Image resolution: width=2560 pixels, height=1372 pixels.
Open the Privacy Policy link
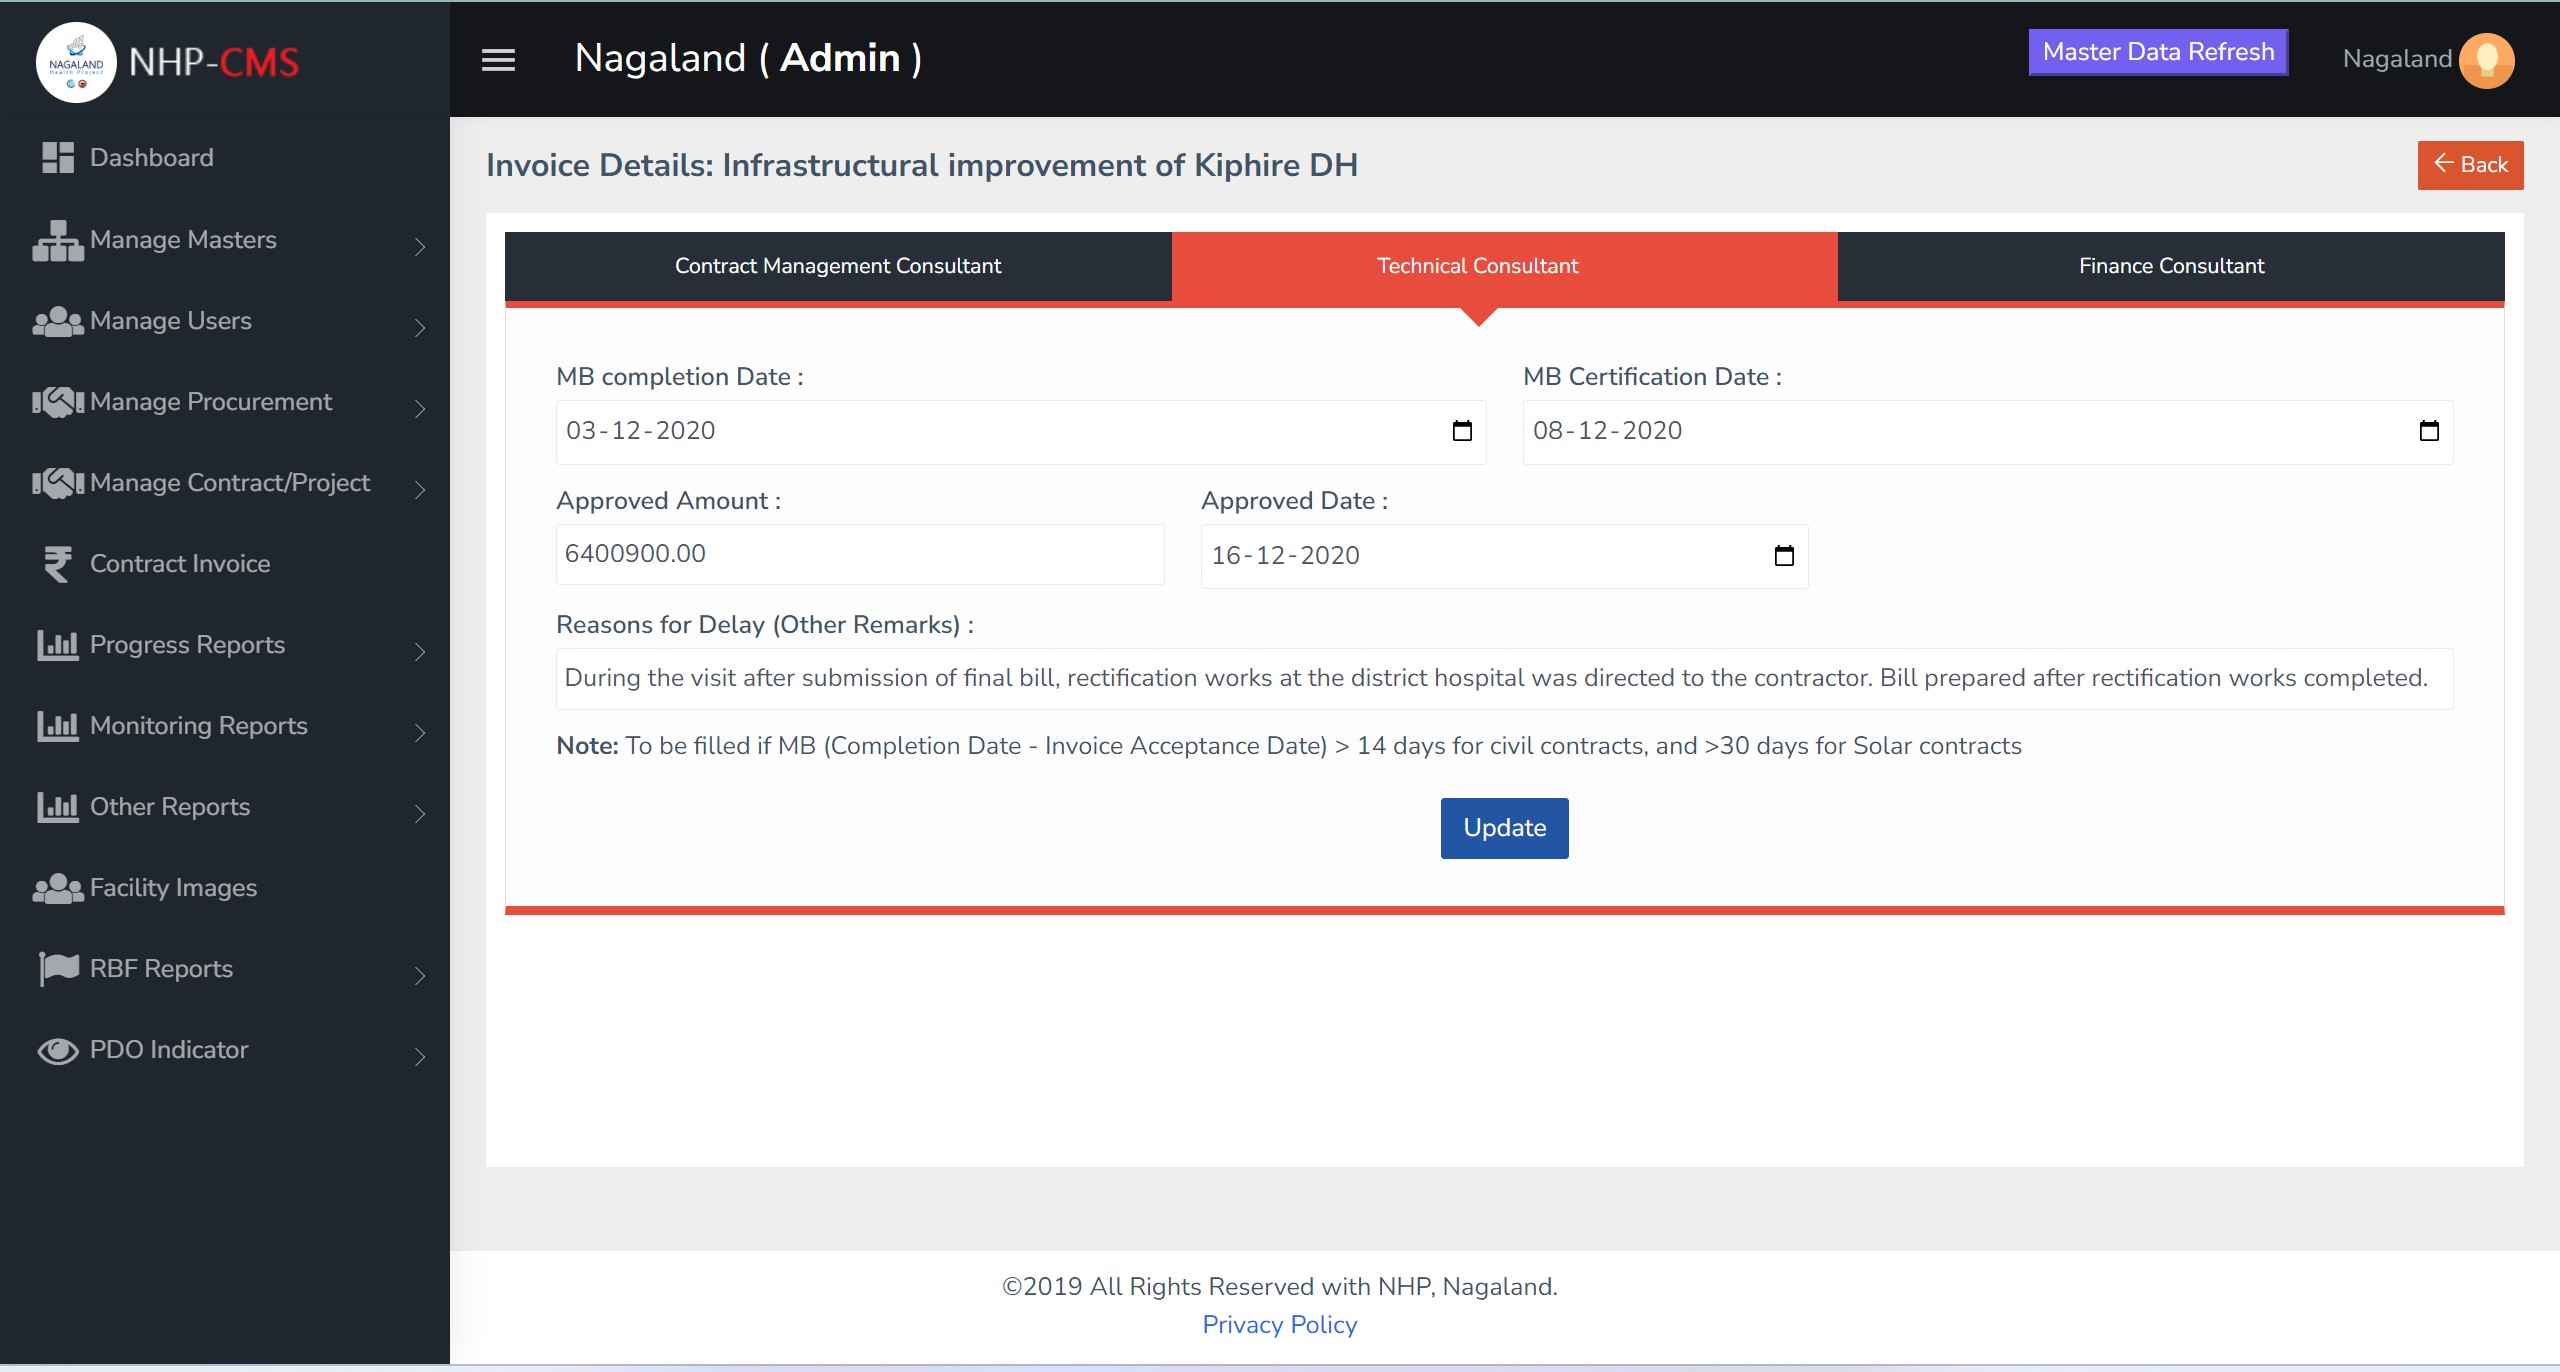[1279, 1325]
